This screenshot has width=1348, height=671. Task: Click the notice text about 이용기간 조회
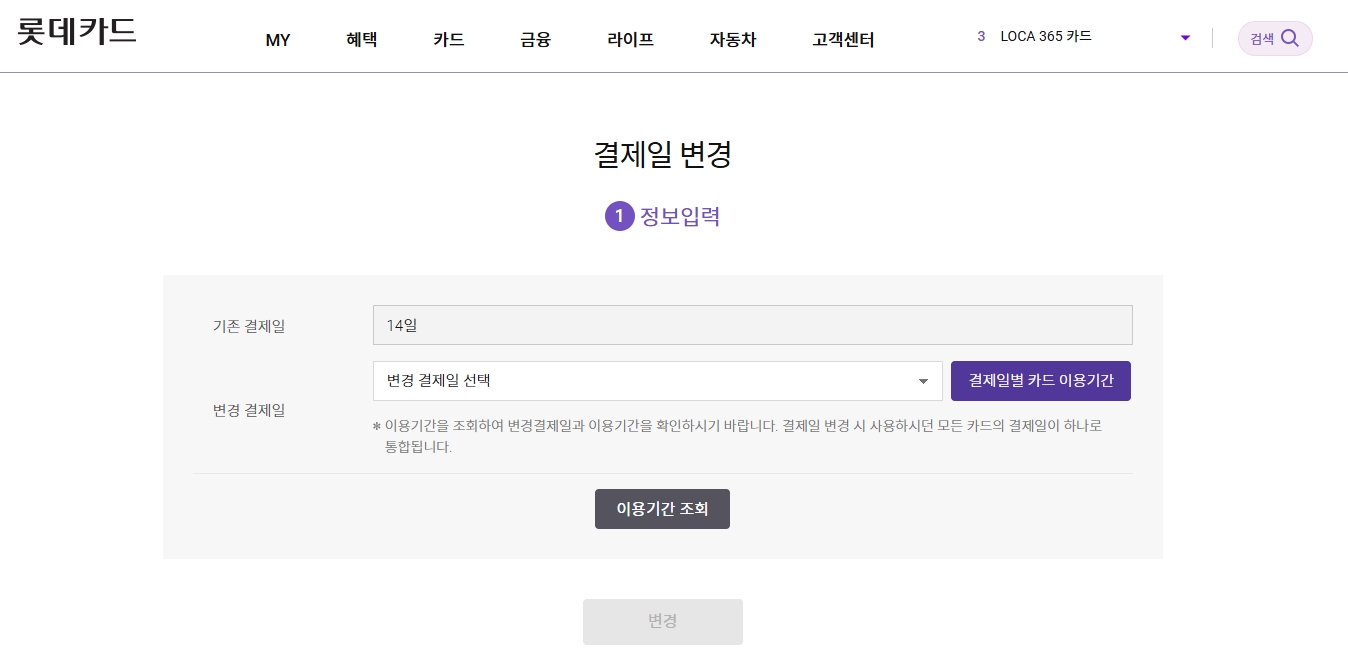click(737, 436)
